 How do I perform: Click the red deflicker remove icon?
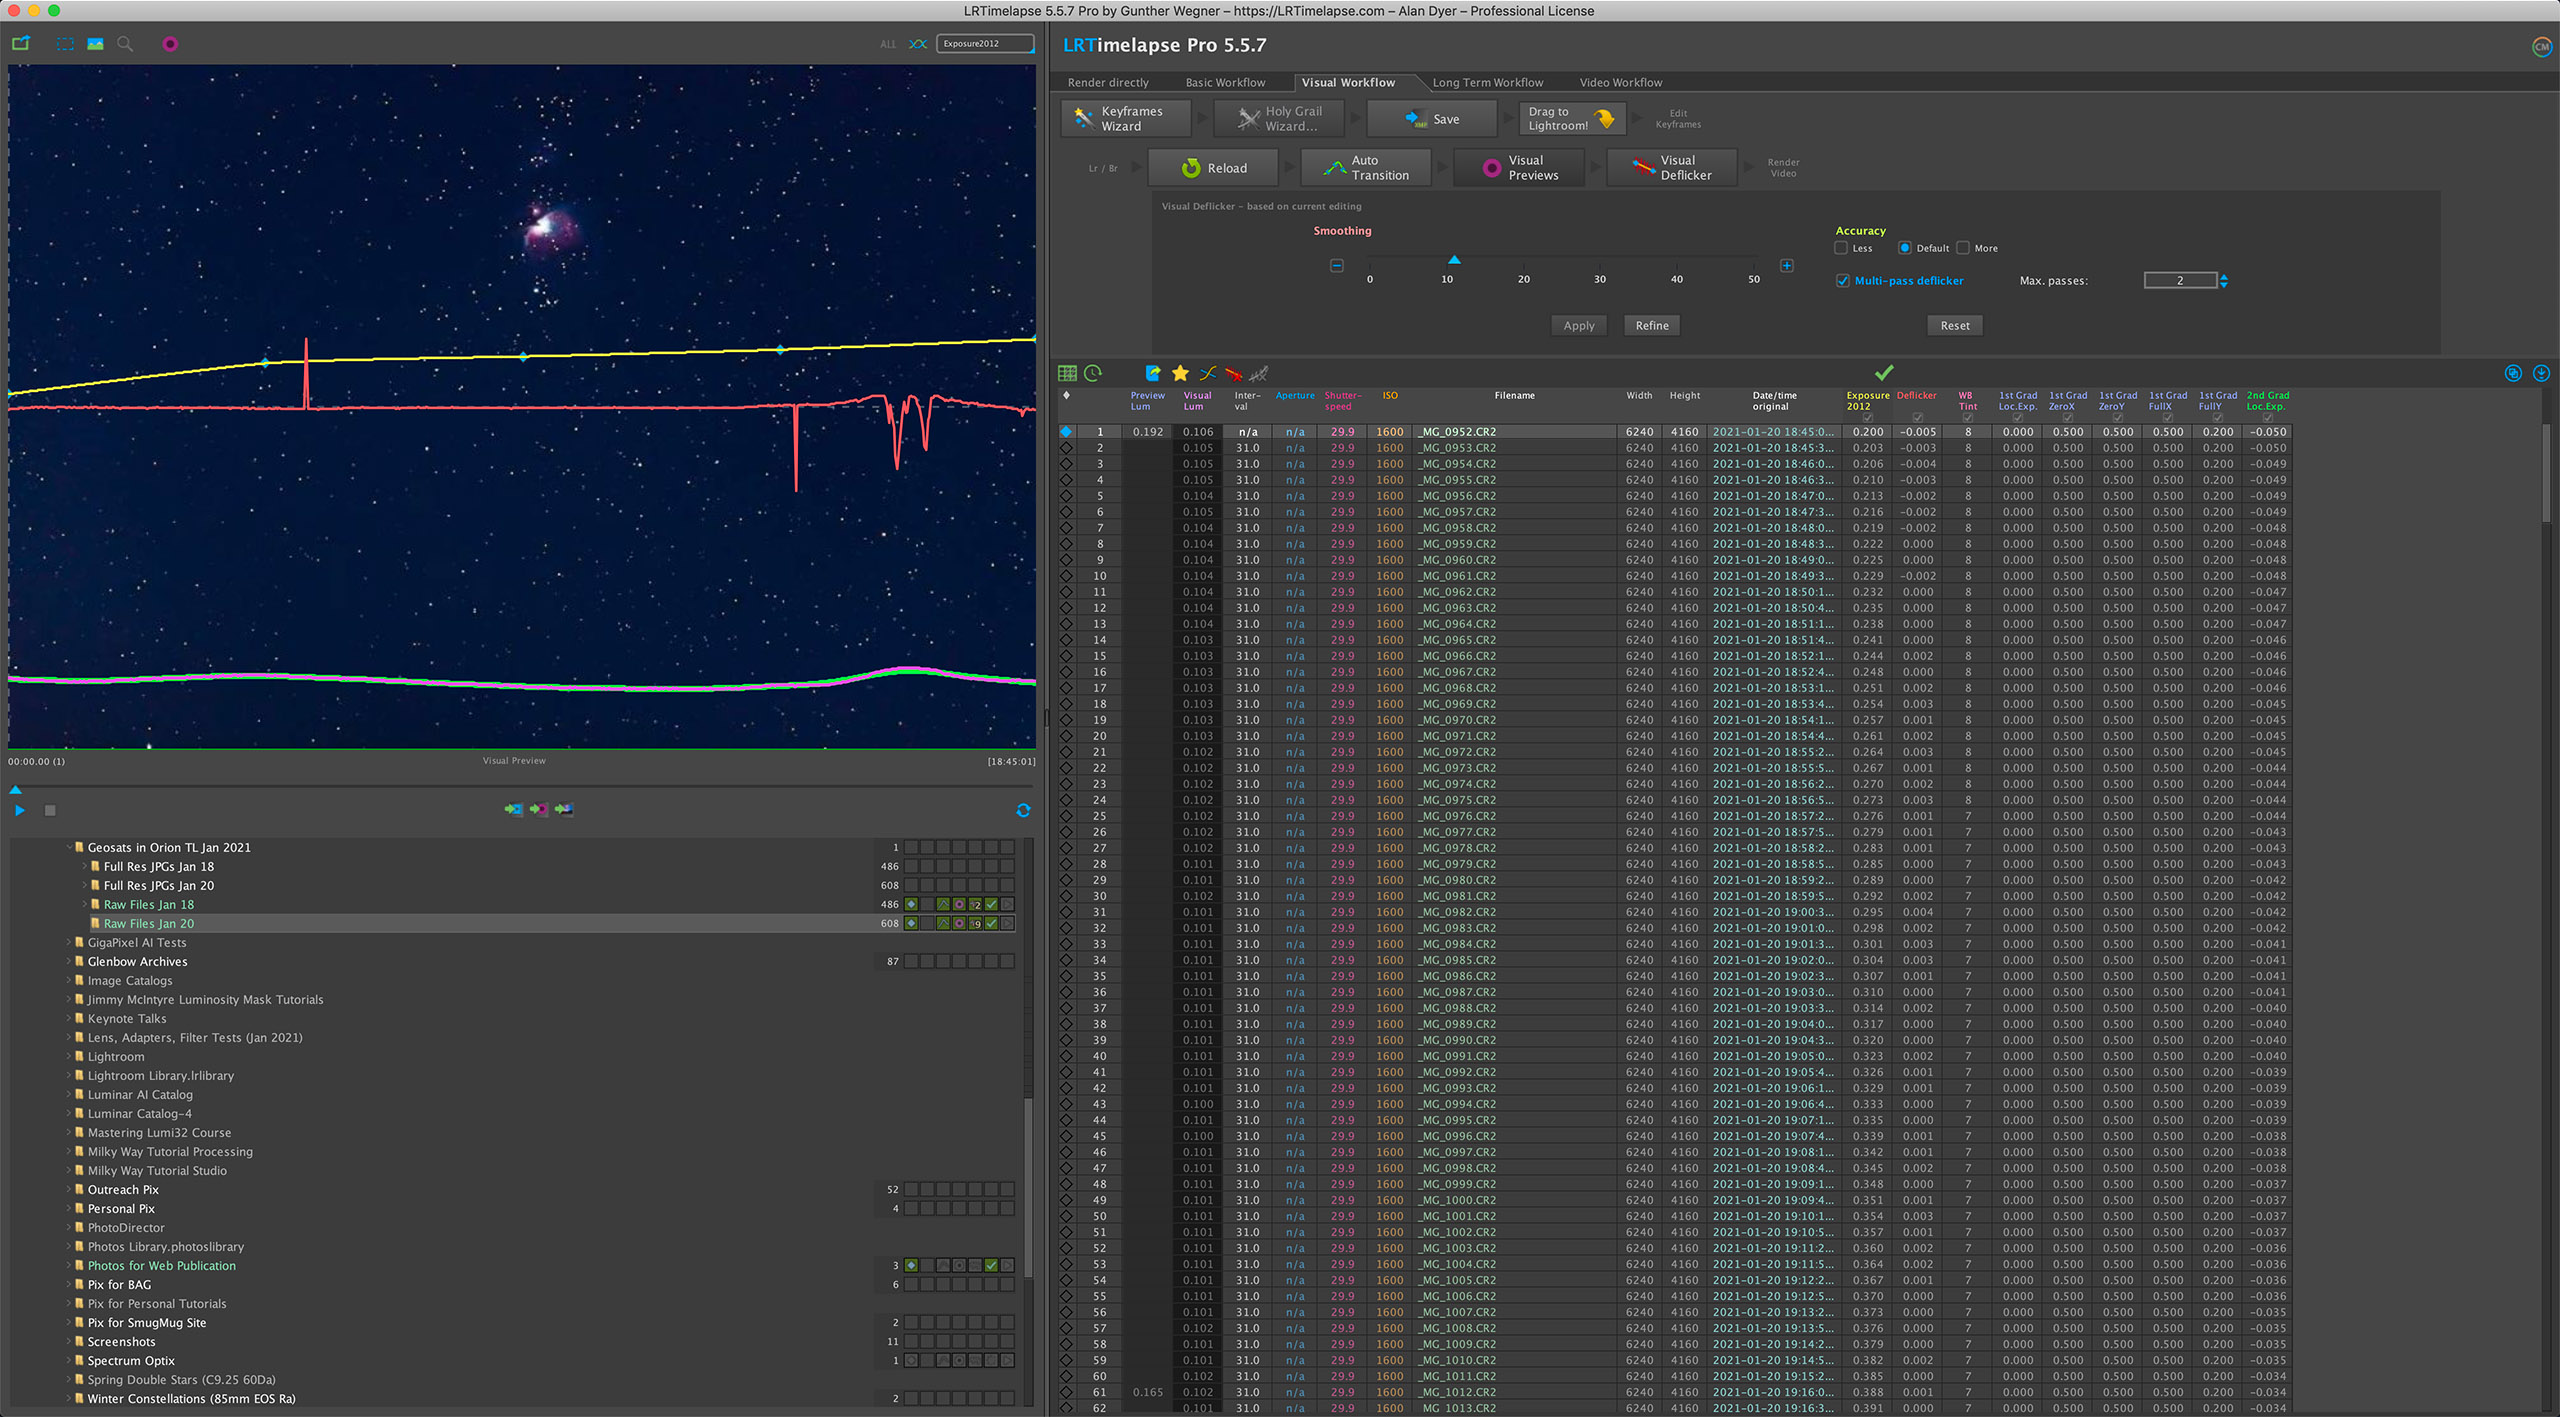click(1233, 373)
